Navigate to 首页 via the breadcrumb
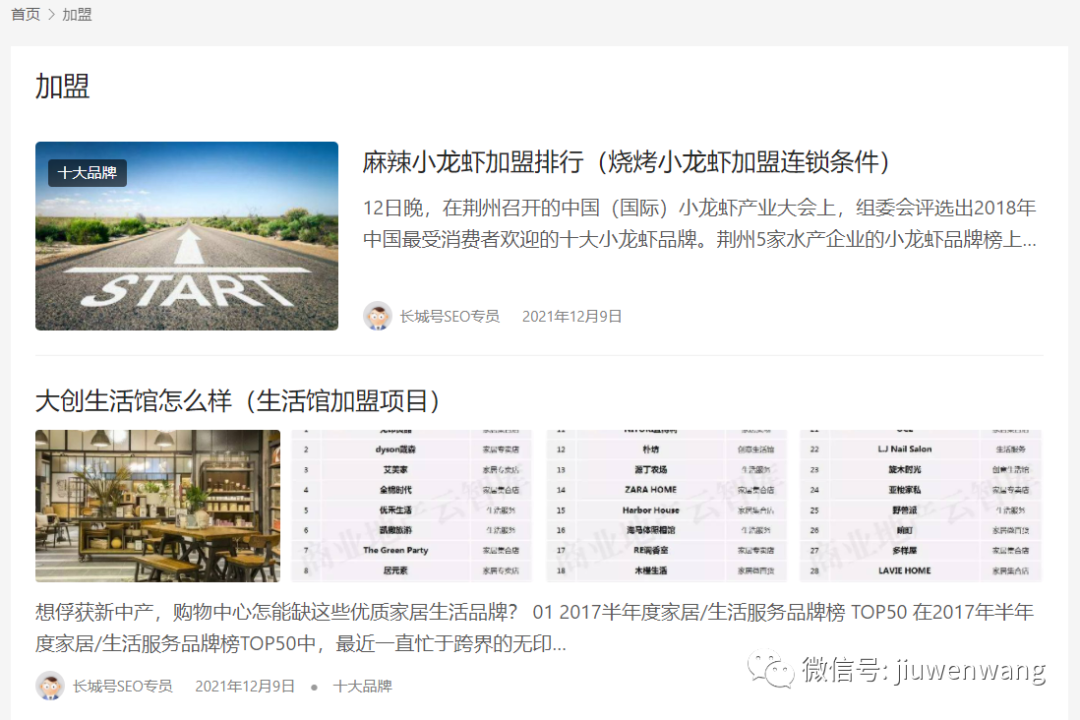 pos(25,14)
